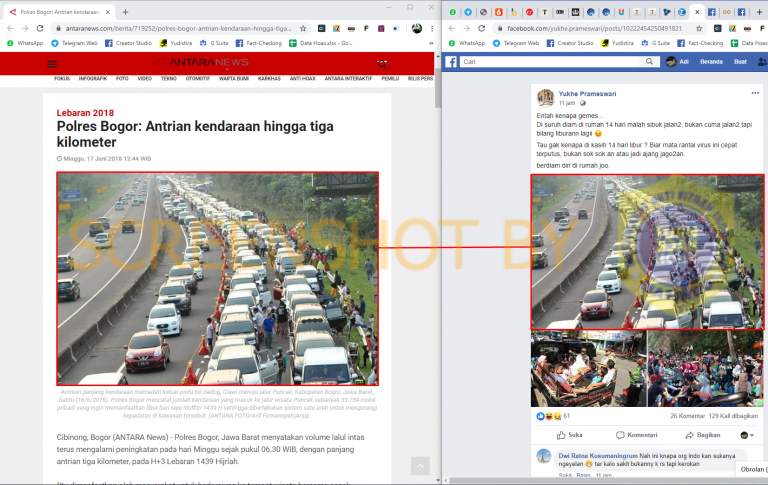Screen dimensions: 768x485
Task: Bookmark the Facebook page with the star
Action: click(x=699, y=28)
